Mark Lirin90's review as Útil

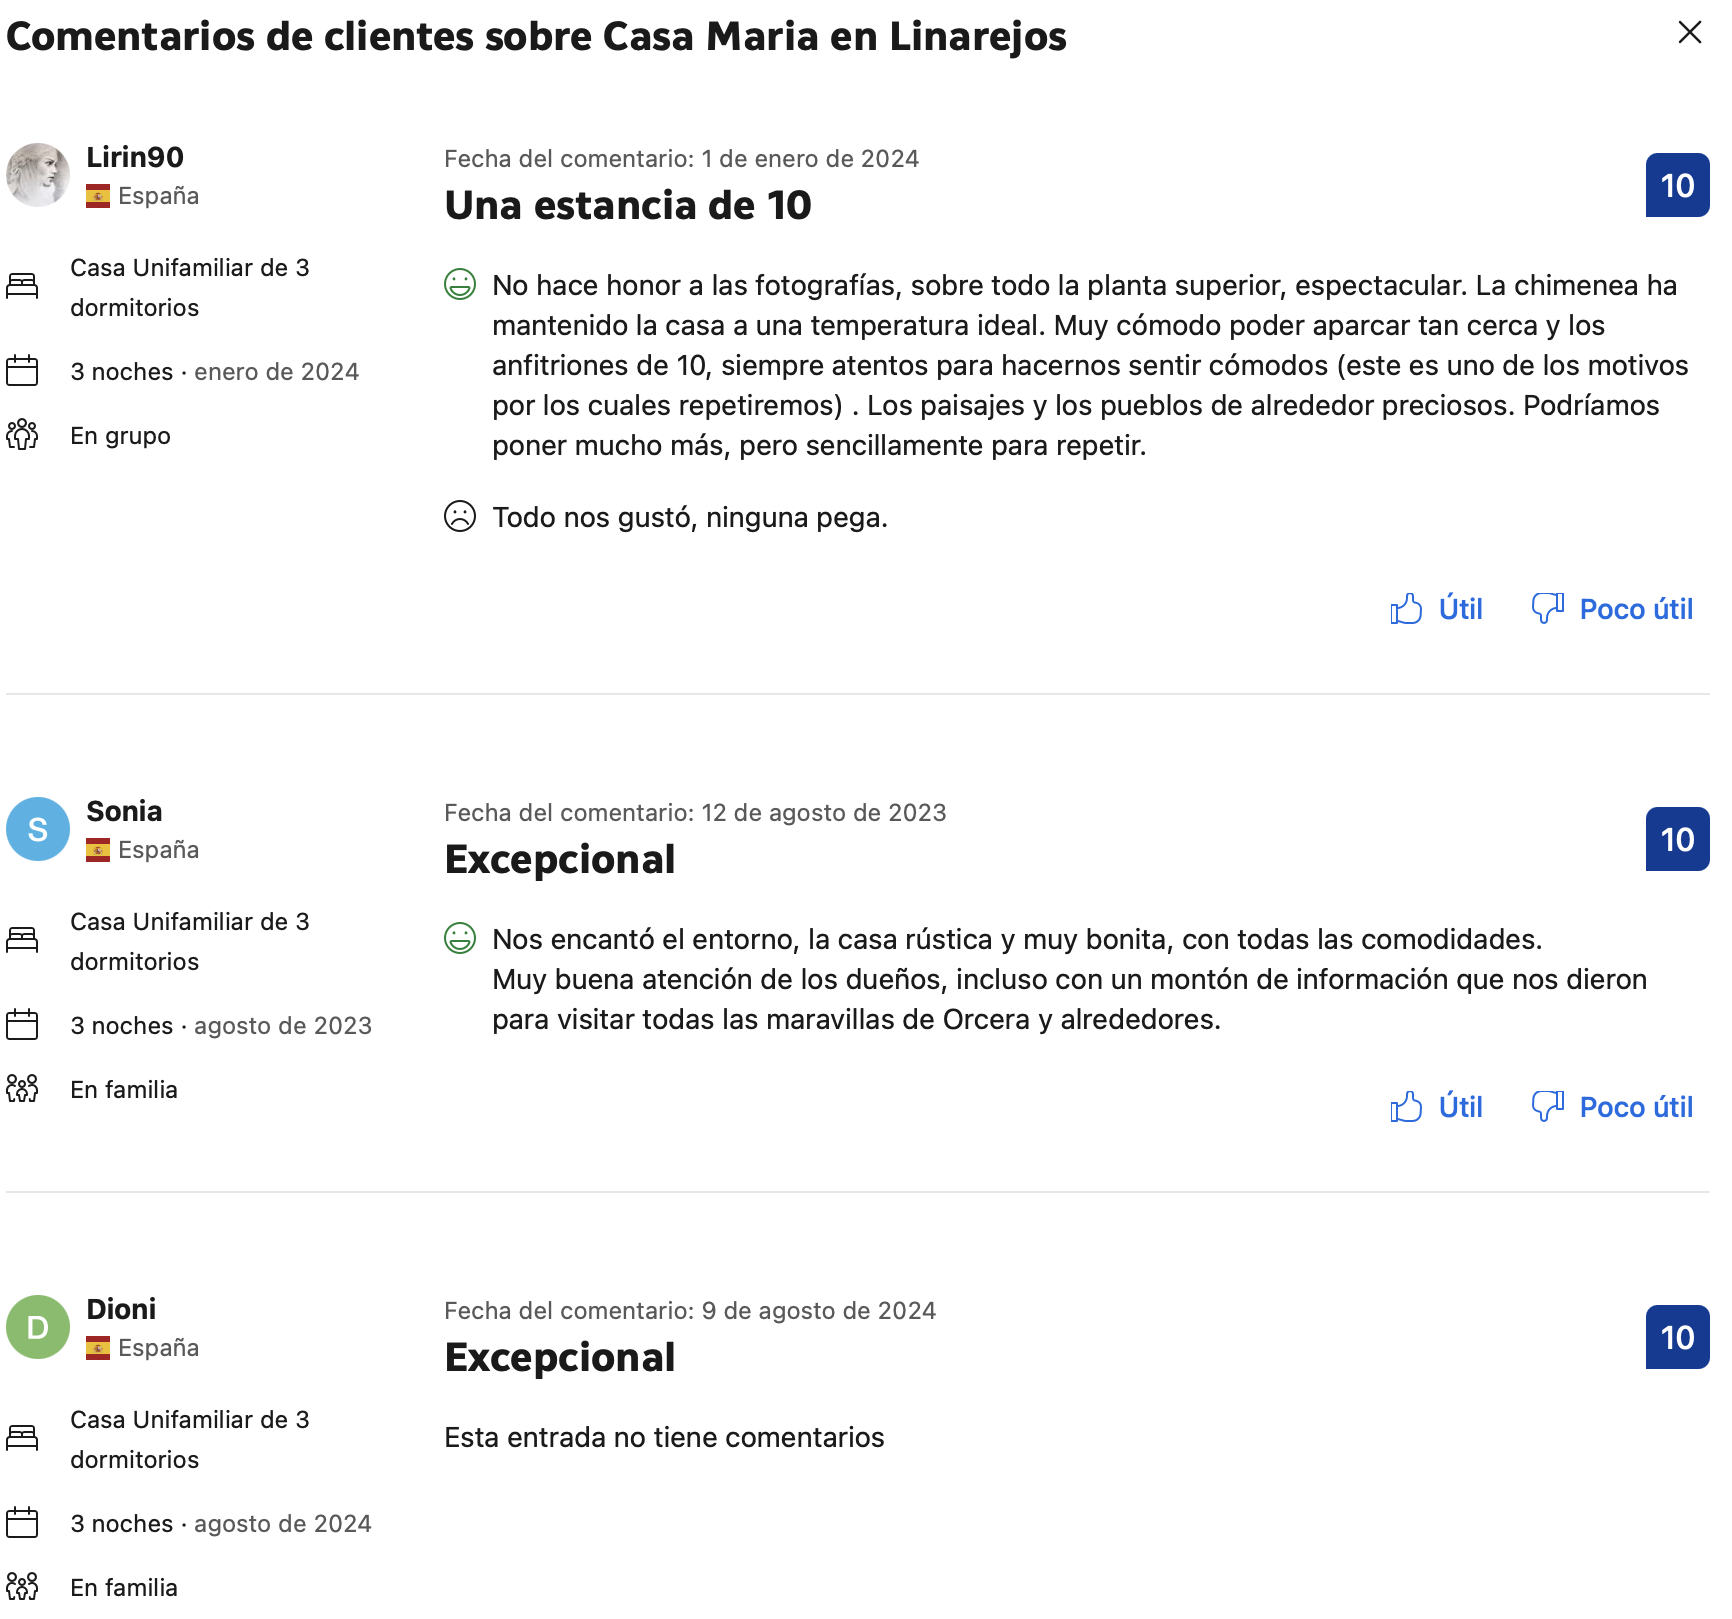[1437, 609]
